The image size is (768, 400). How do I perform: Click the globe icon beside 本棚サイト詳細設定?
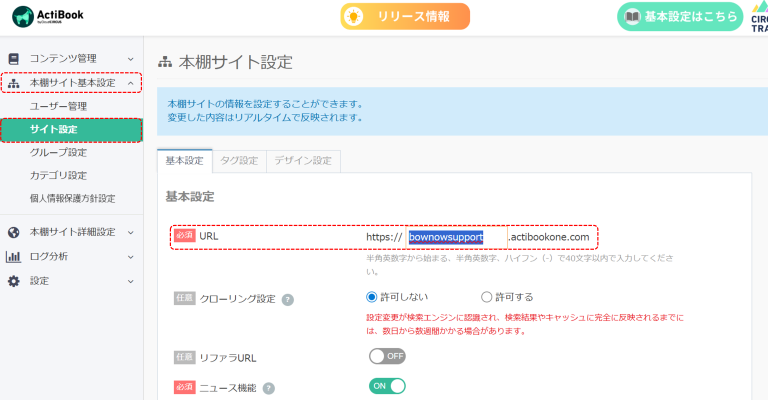(x=14, y=232)
